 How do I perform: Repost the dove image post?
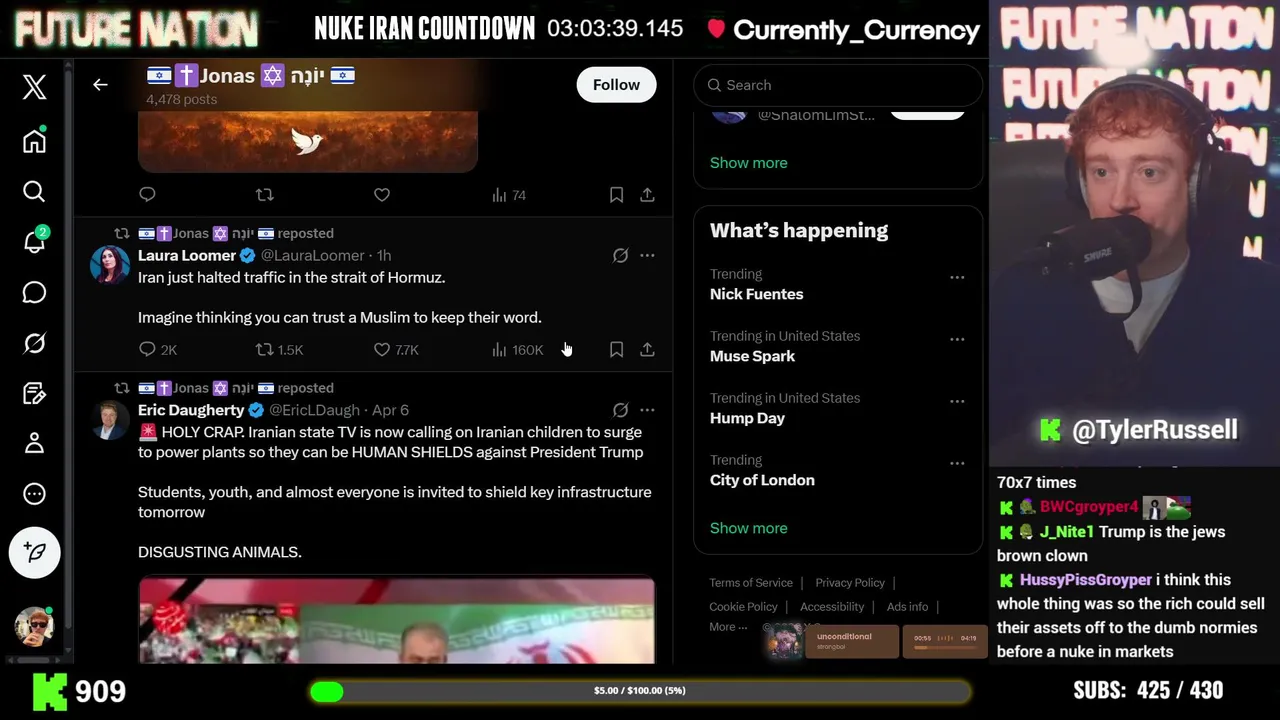tap(264, 194)
